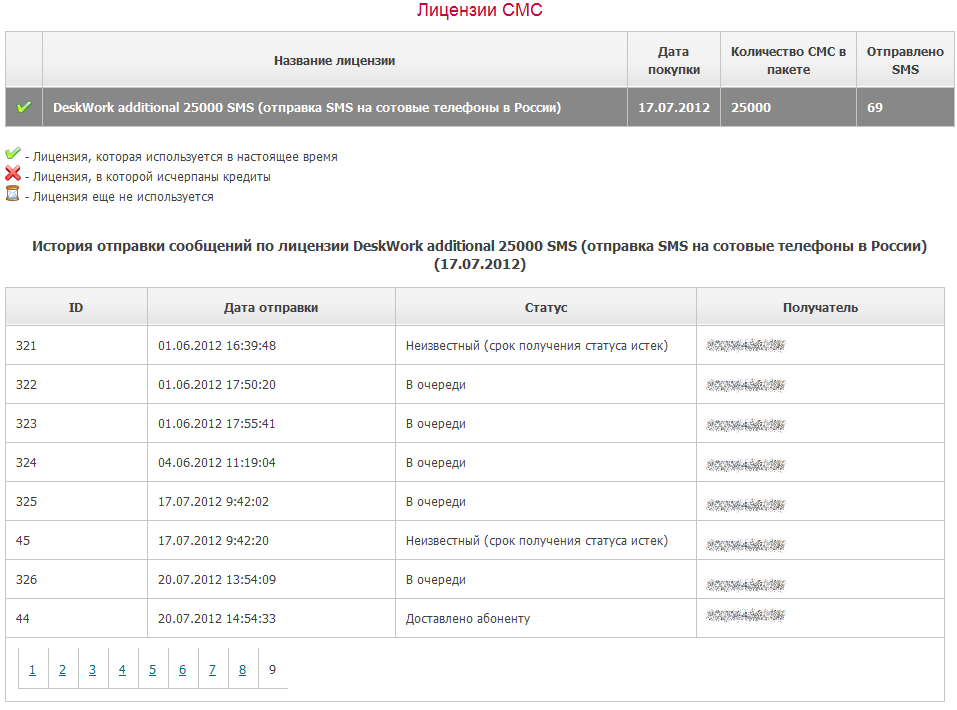Go to page 1 of message history

pyautogui.click(x=32, y=670)
